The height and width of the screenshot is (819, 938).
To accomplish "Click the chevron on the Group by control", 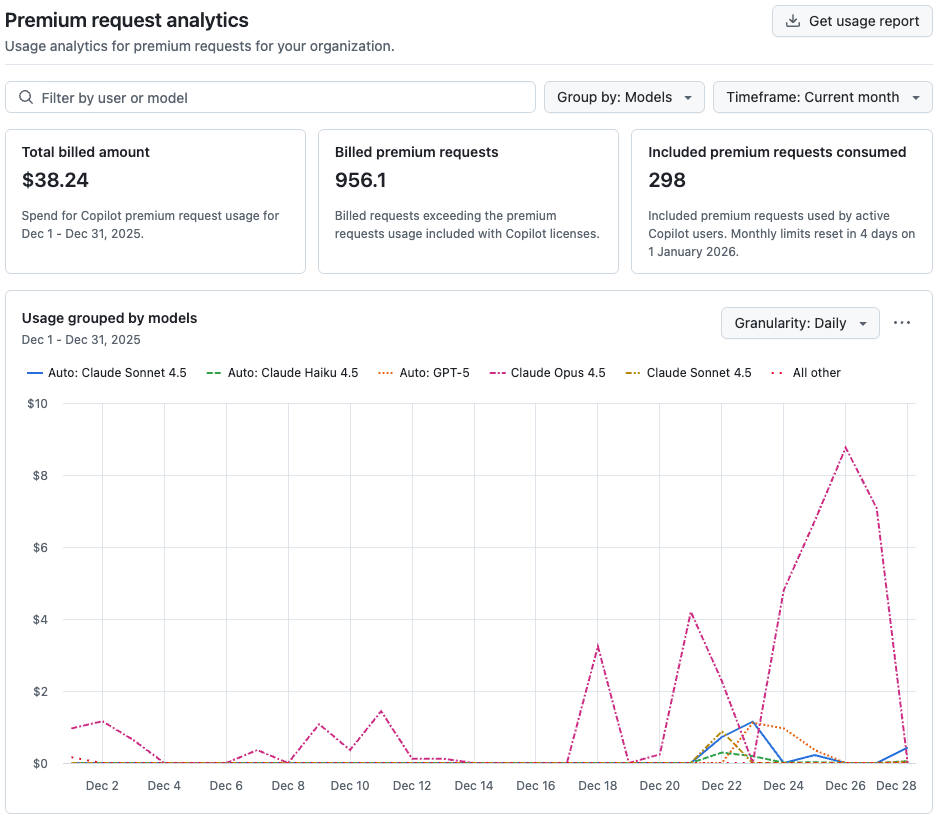I will (x=688, y=97).
